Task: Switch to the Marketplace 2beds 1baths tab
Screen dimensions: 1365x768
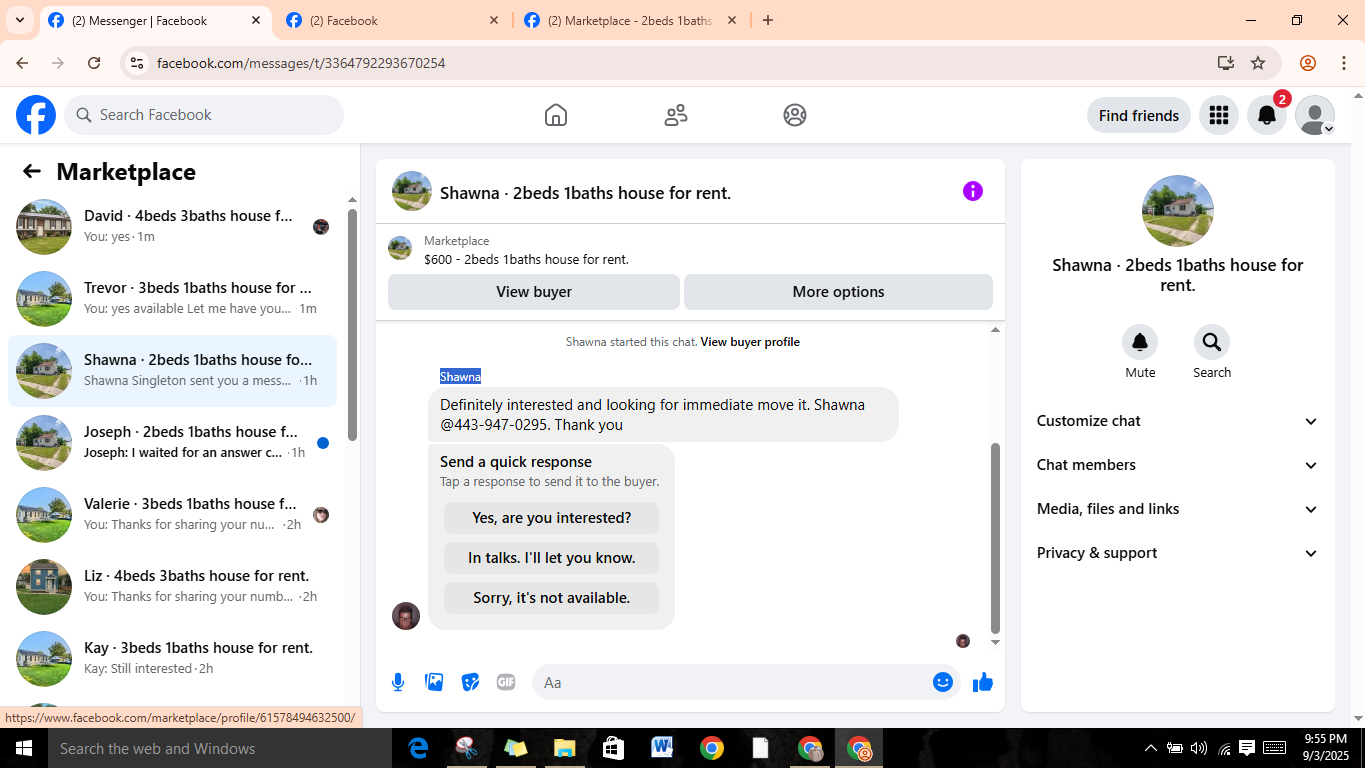Action: click(630, 20)
